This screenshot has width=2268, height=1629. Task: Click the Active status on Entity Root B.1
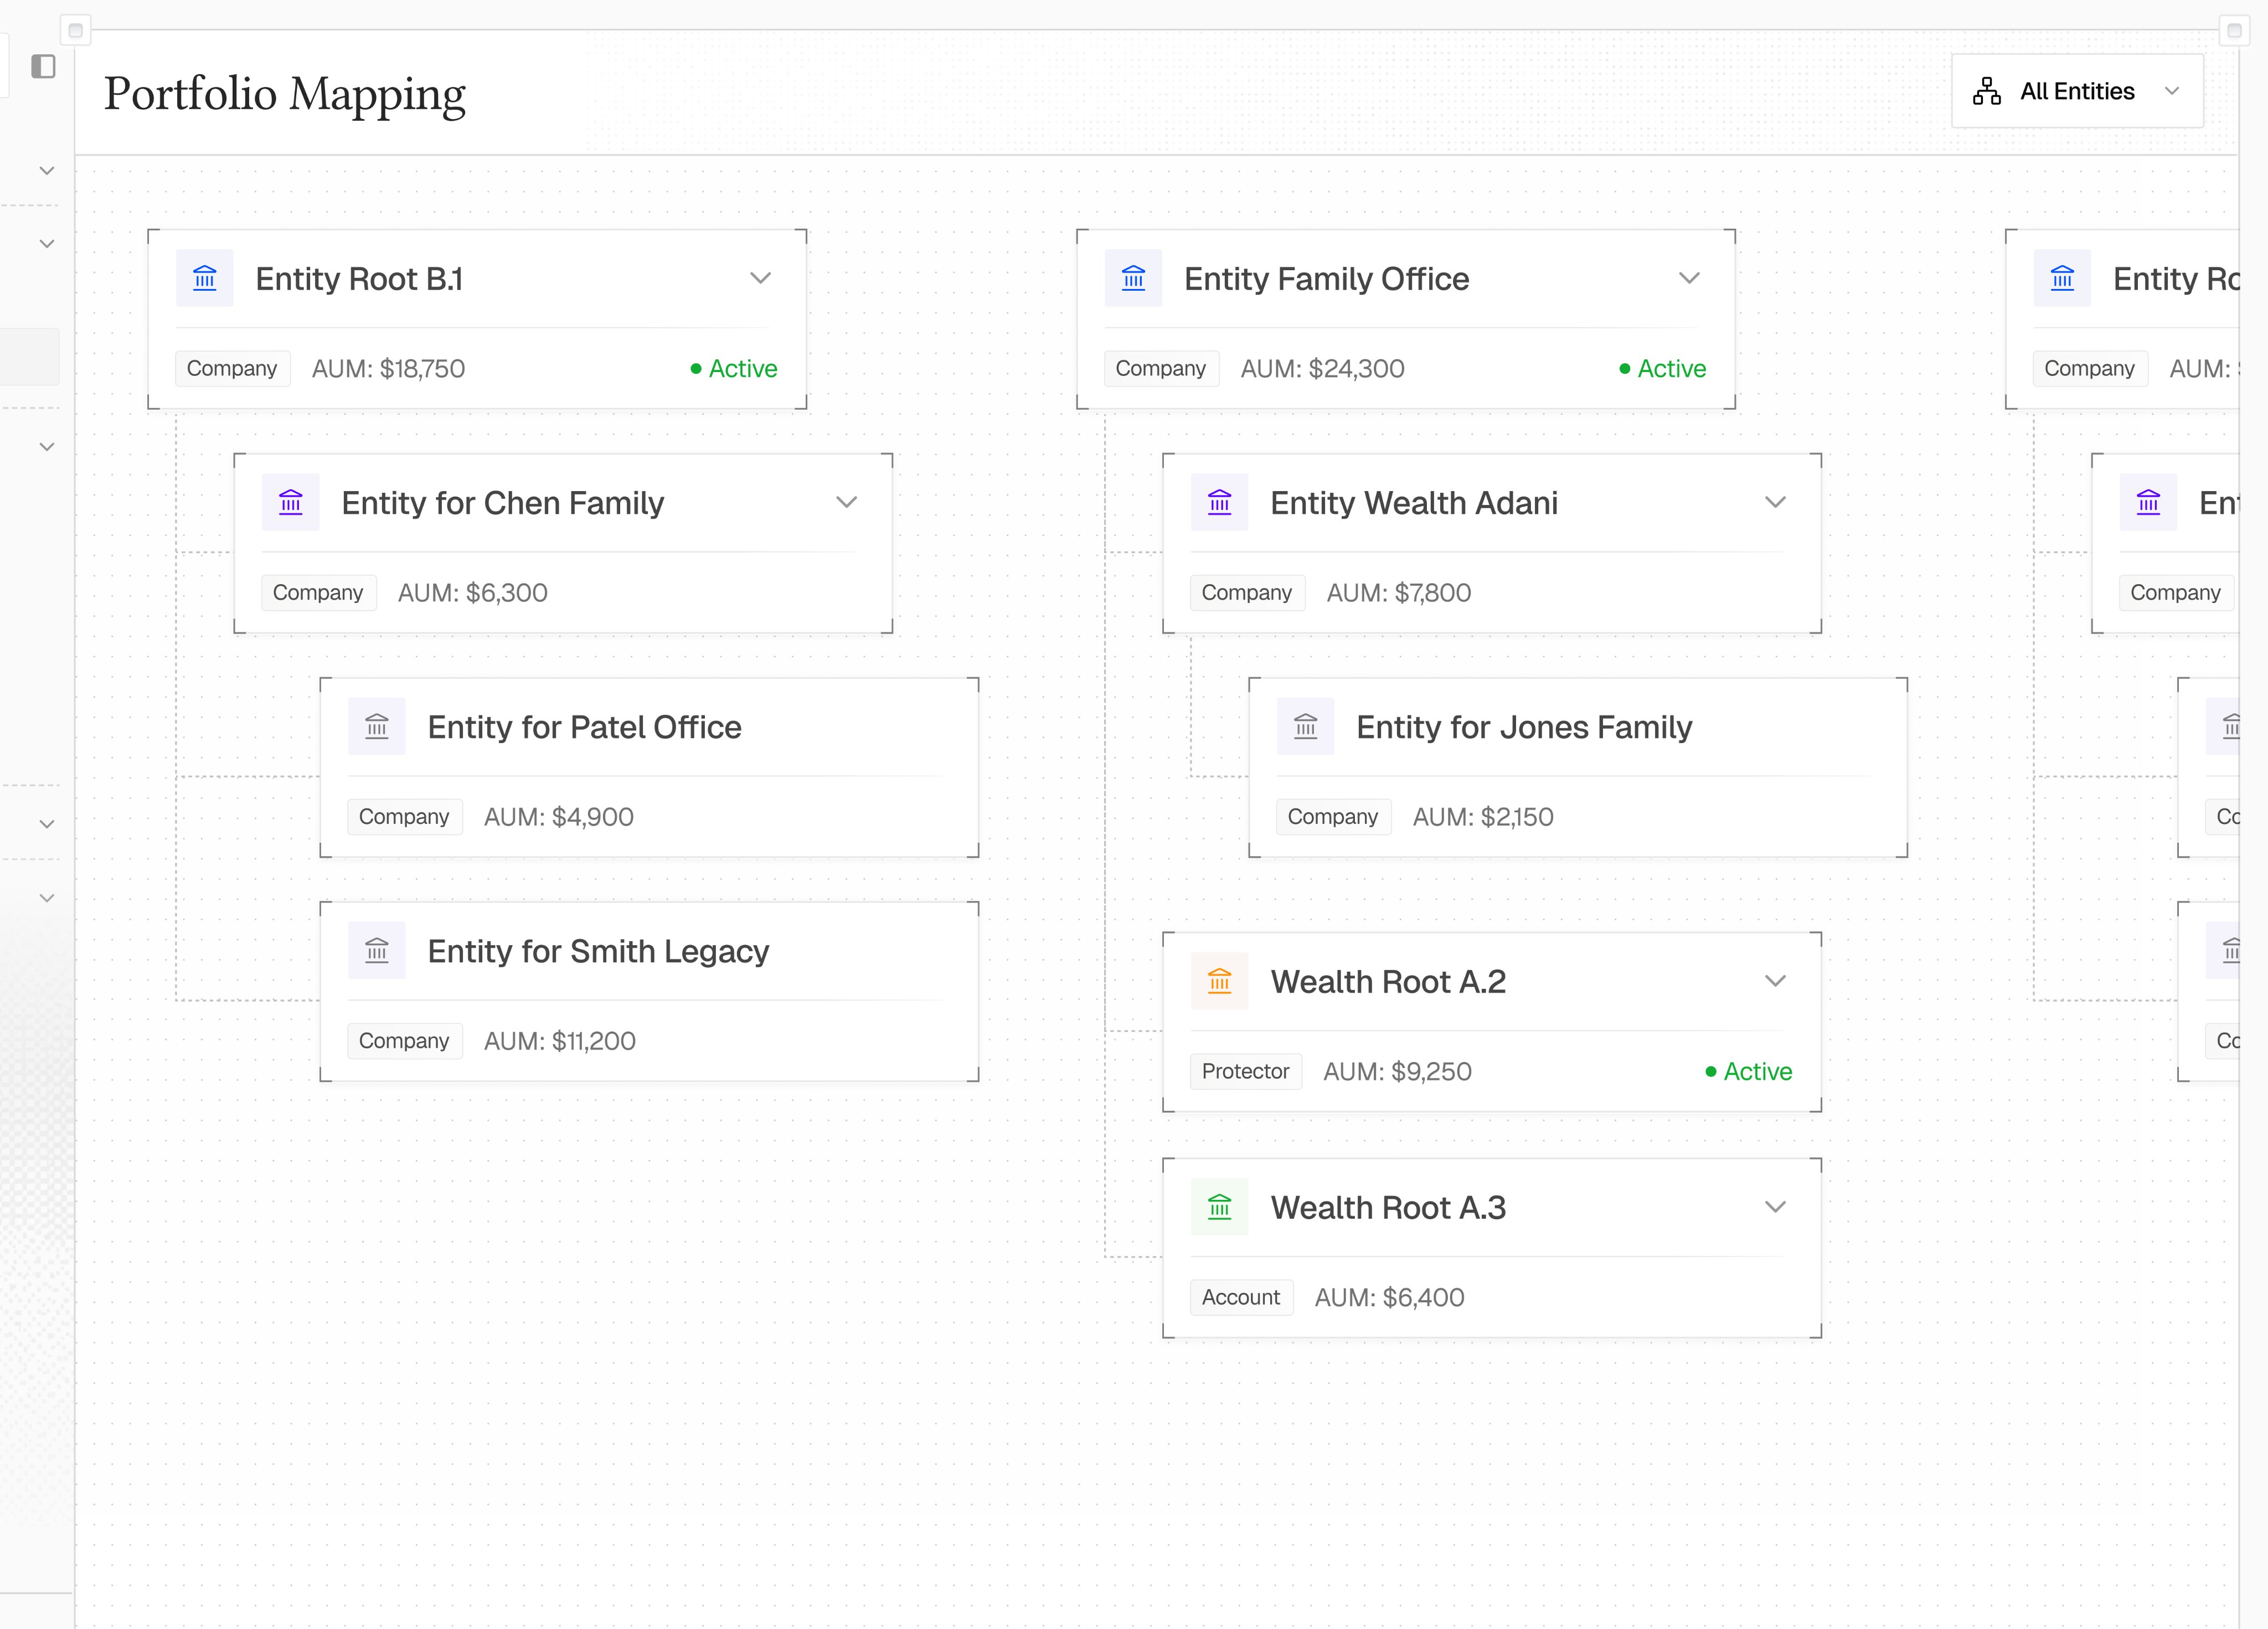pos(734,368)
